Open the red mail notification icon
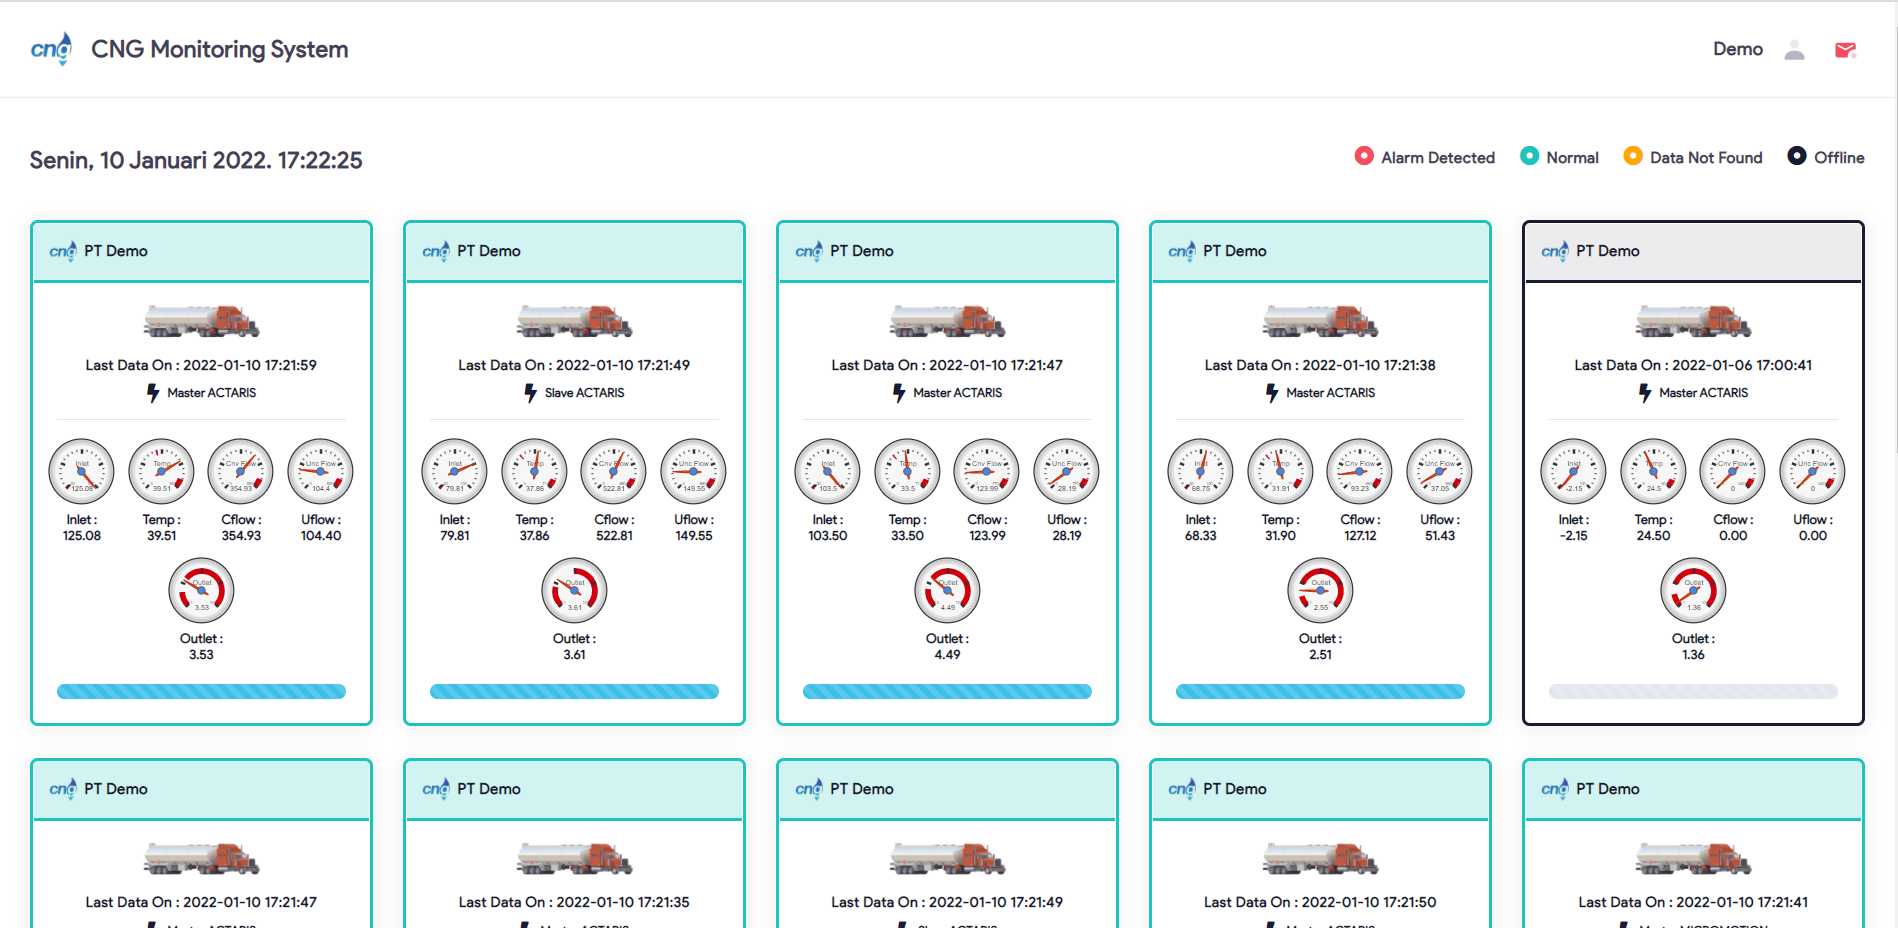Viewport: 1898px width, 928px height. pos(1845,50)
